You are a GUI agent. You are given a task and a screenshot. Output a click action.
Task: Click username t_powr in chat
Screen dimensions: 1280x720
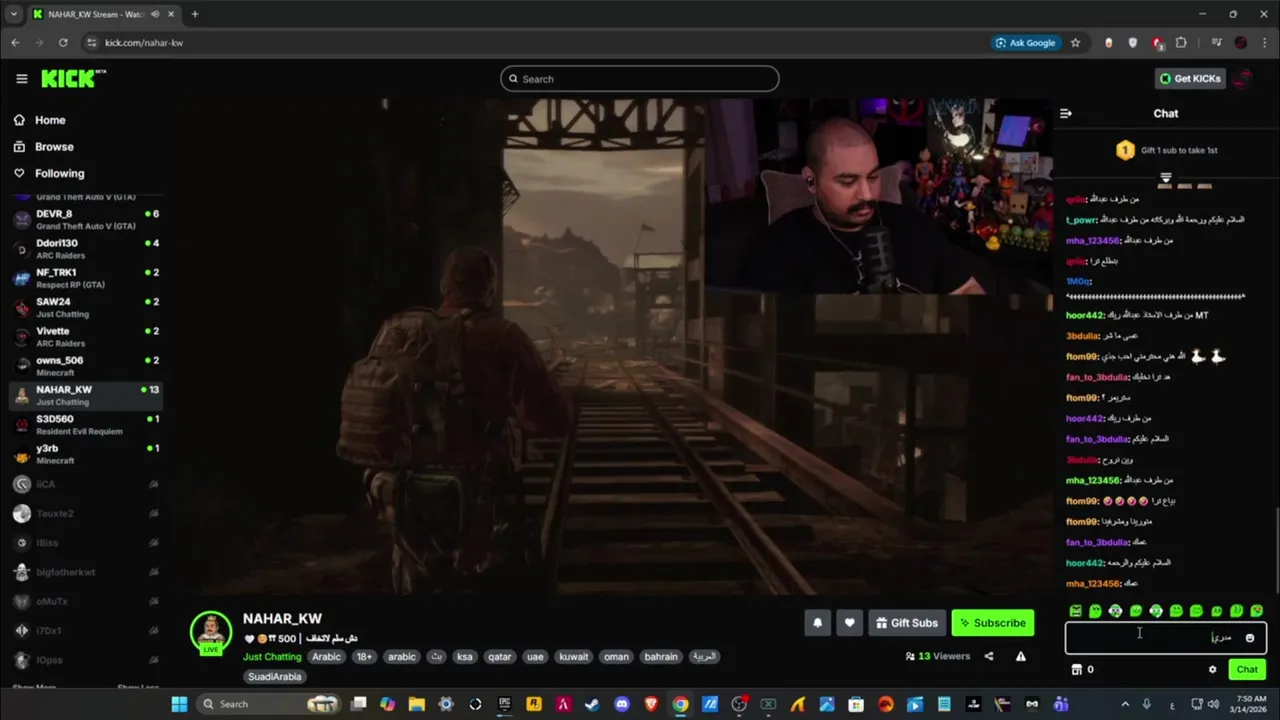(x=1082, y=220)
